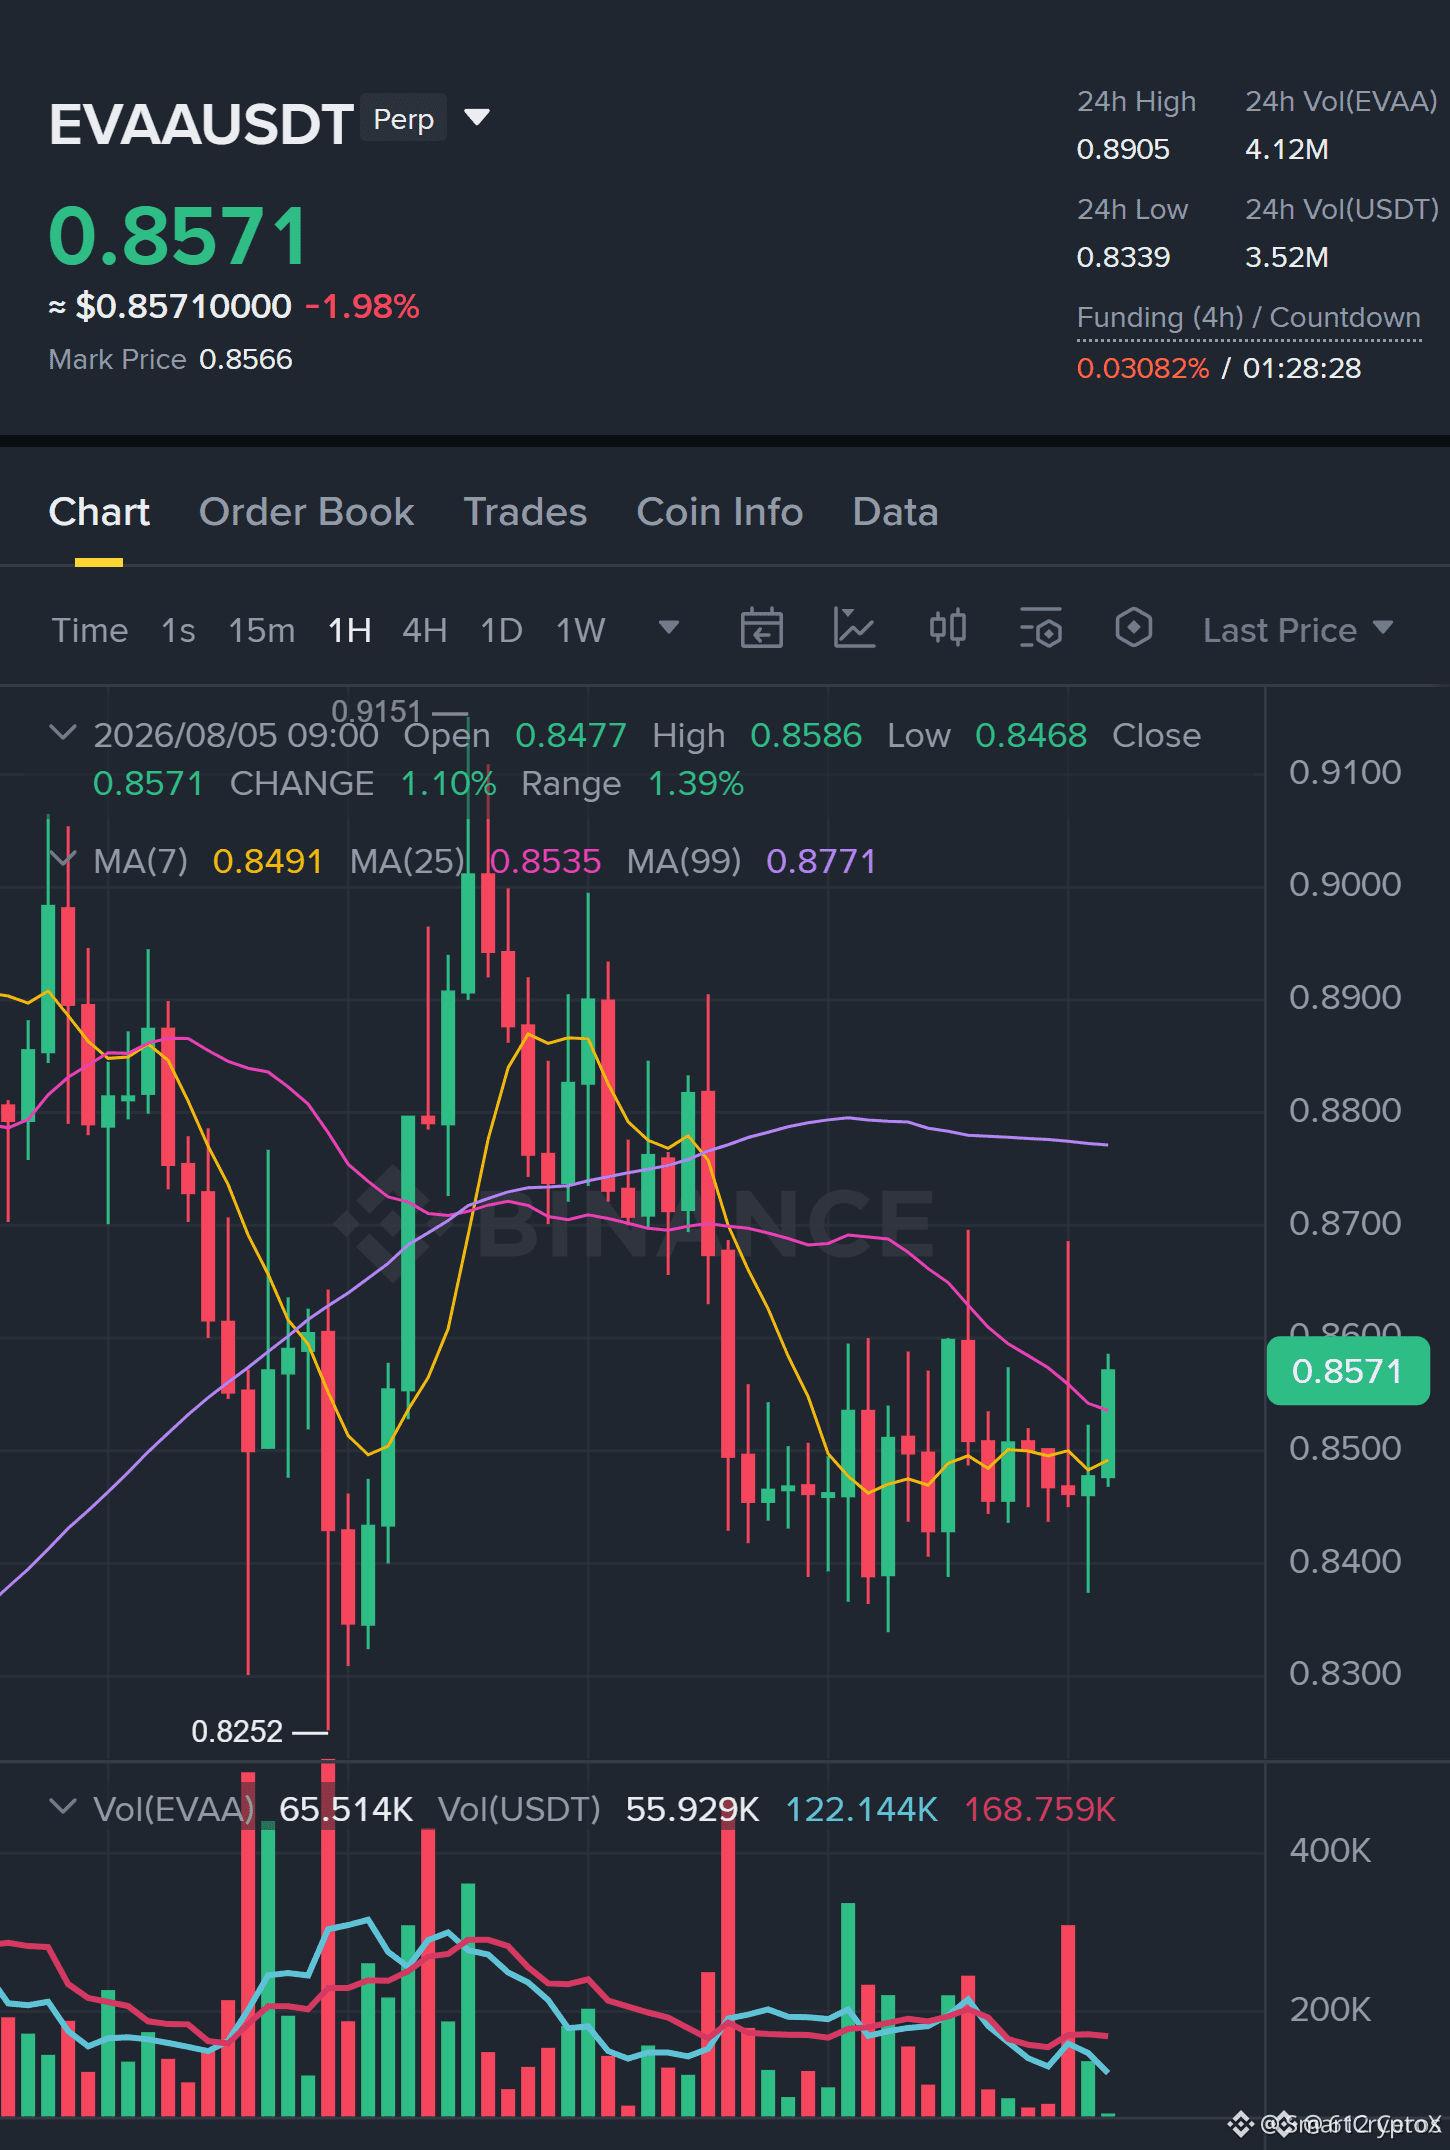Collapse the MA indicator legend row
1450x2150 pixels.
[x=63, y=859]
